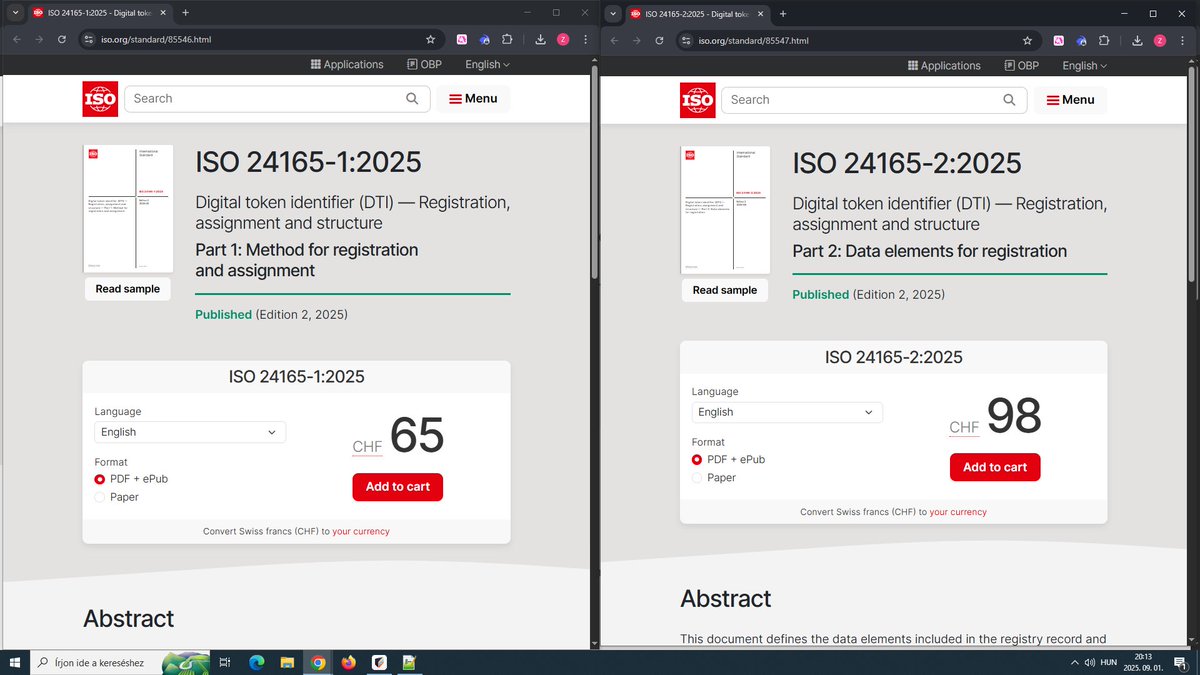1200x675 pixels.
Task: Expand the English site language menu, right page
Action: 1084,65
